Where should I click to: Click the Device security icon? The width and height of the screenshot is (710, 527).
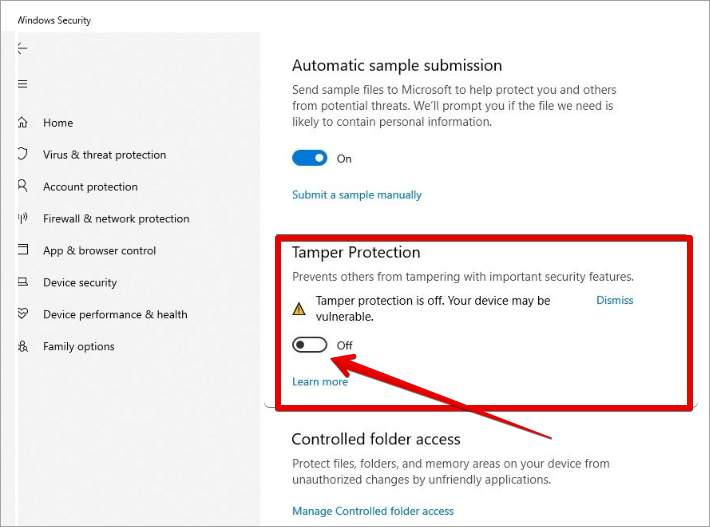(22, 283)
